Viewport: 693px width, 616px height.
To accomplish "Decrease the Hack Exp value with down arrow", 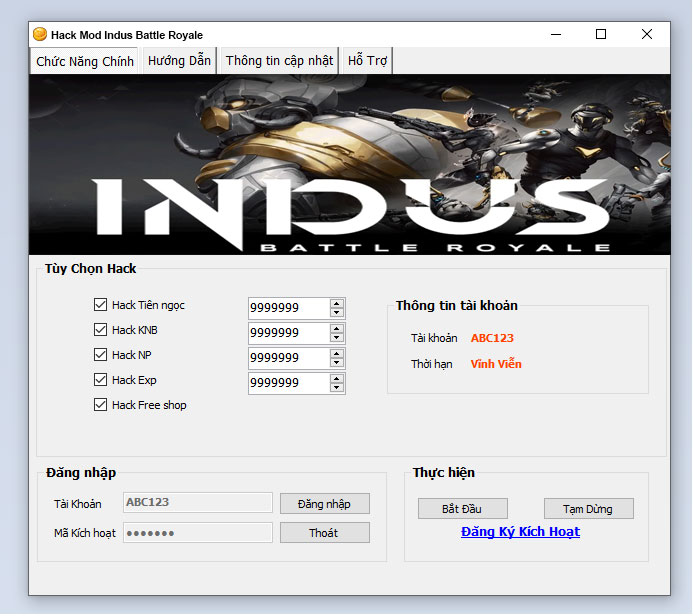I will coord(337,388).
